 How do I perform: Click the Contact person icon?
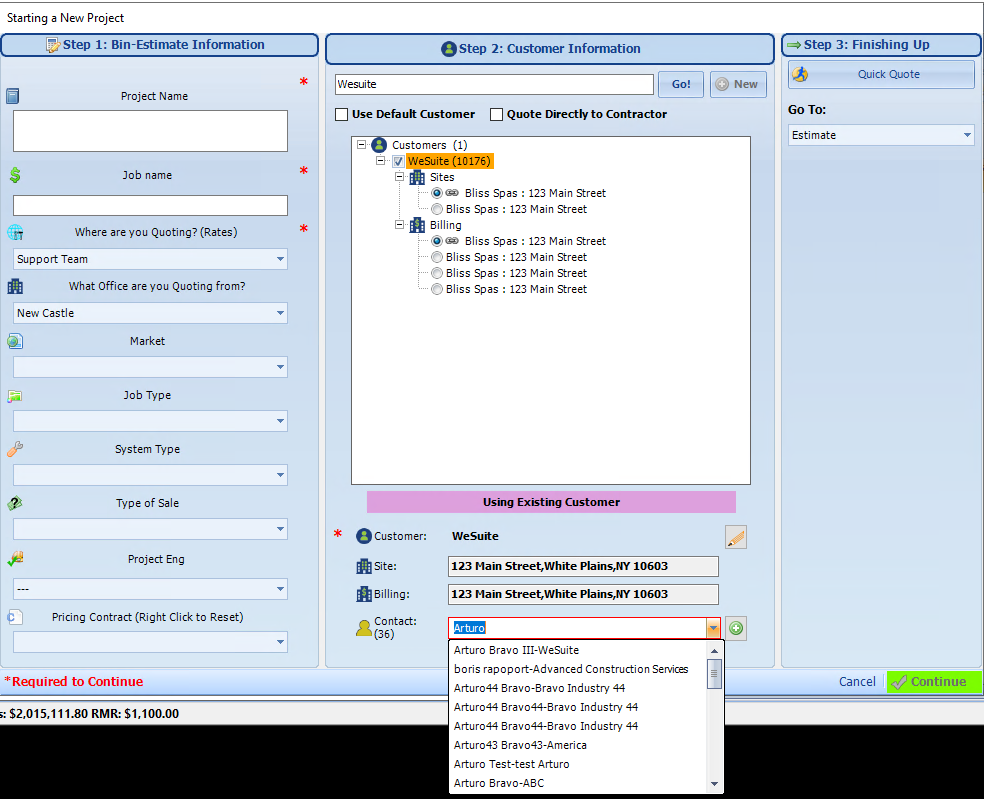click(364, 628)
